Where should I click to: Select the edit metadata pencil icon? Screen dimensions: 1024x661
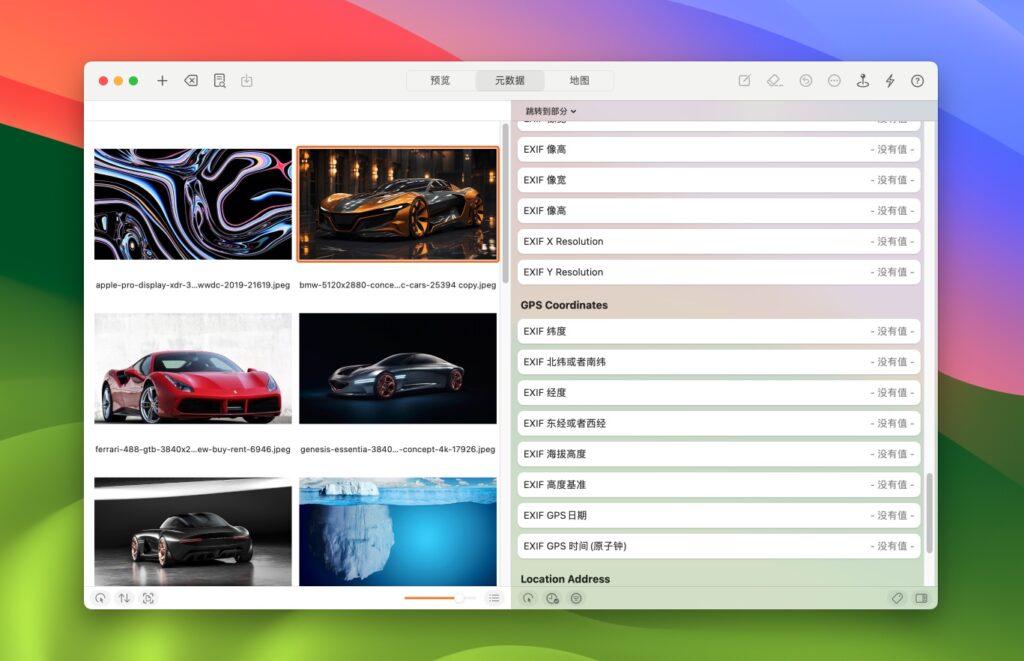coord(744,80)
